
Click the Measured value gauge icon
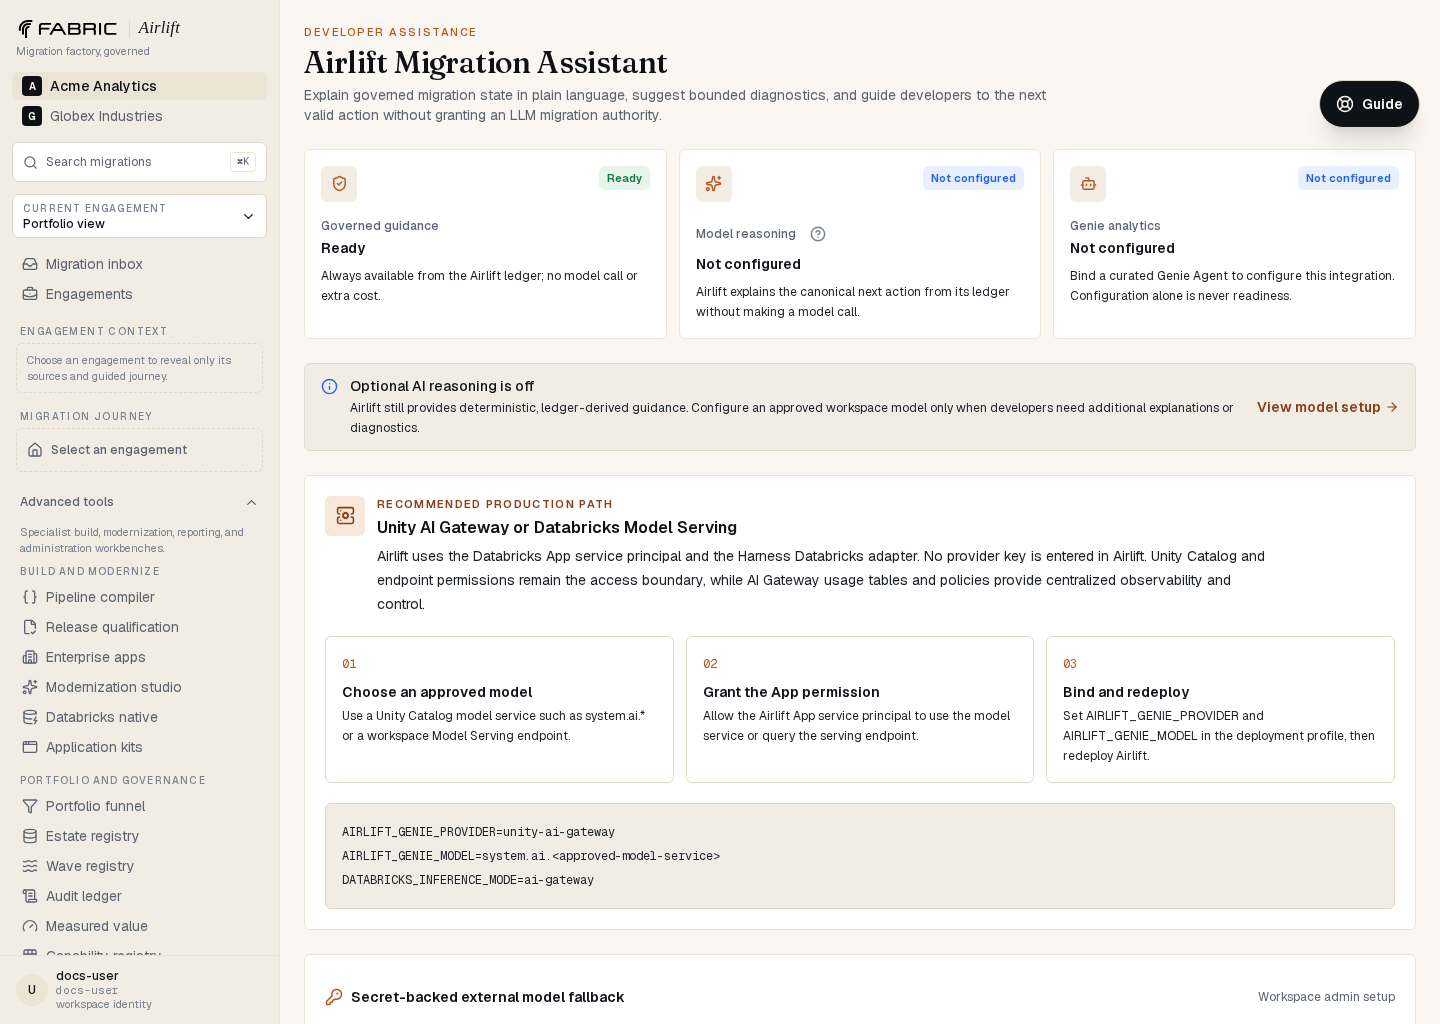tap(30, 926)
